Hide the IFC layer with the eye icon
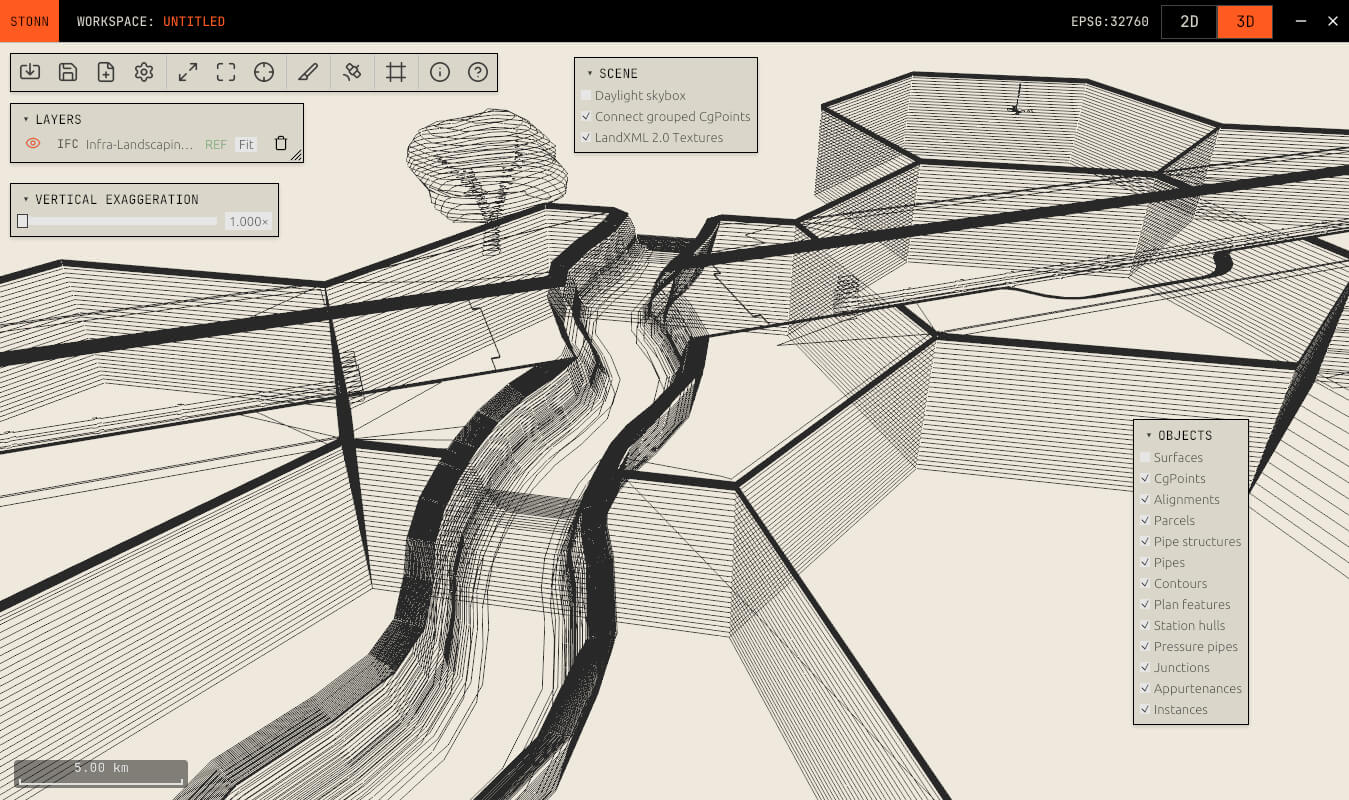 point(33,144)
